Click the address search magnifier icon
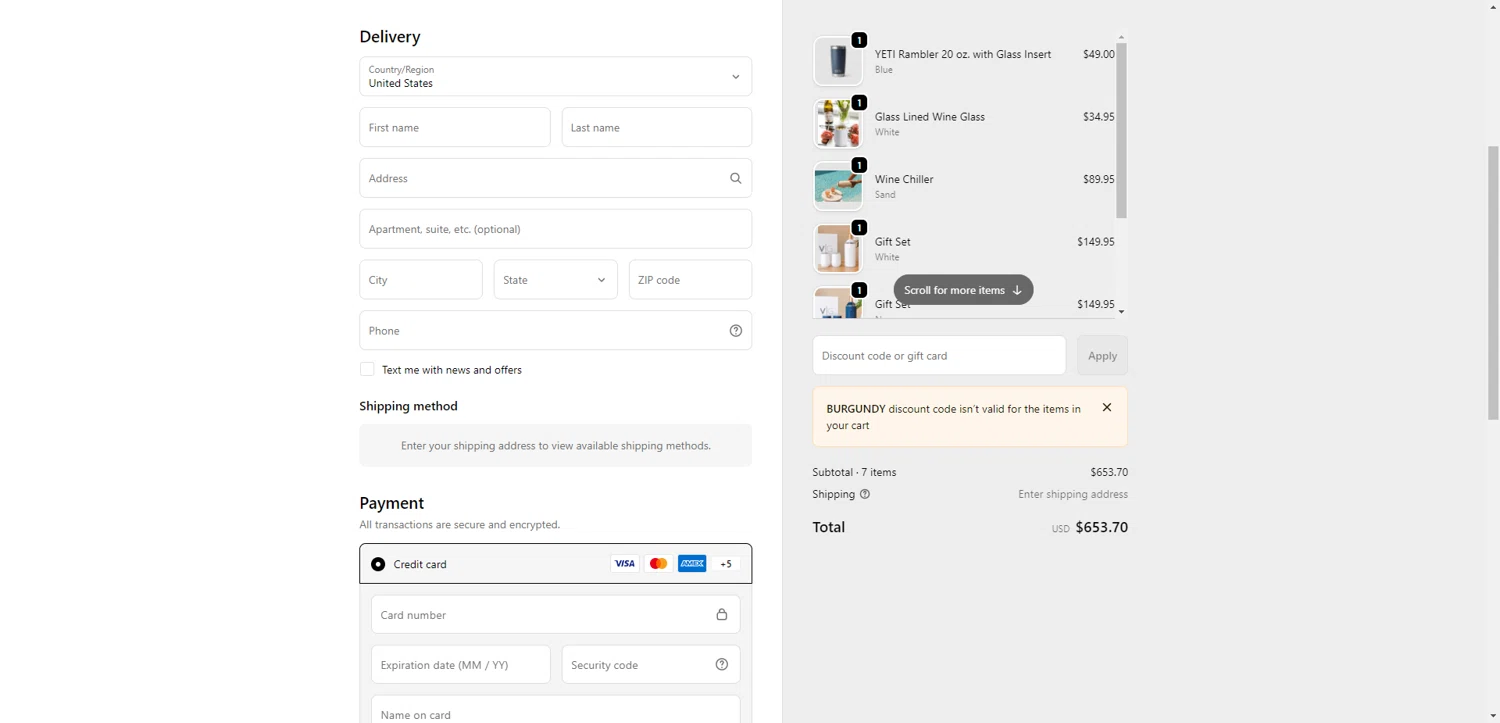 pyautogui.click(x=735, y=178)
